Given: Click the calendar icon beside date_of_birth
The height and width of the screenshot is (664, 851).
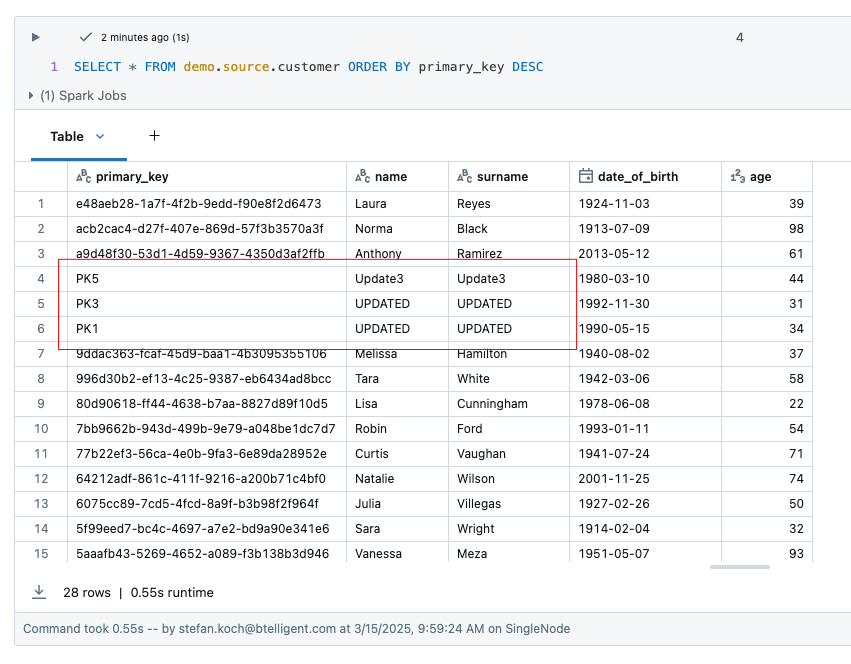Looking at the screenshot, I should 586,177.
